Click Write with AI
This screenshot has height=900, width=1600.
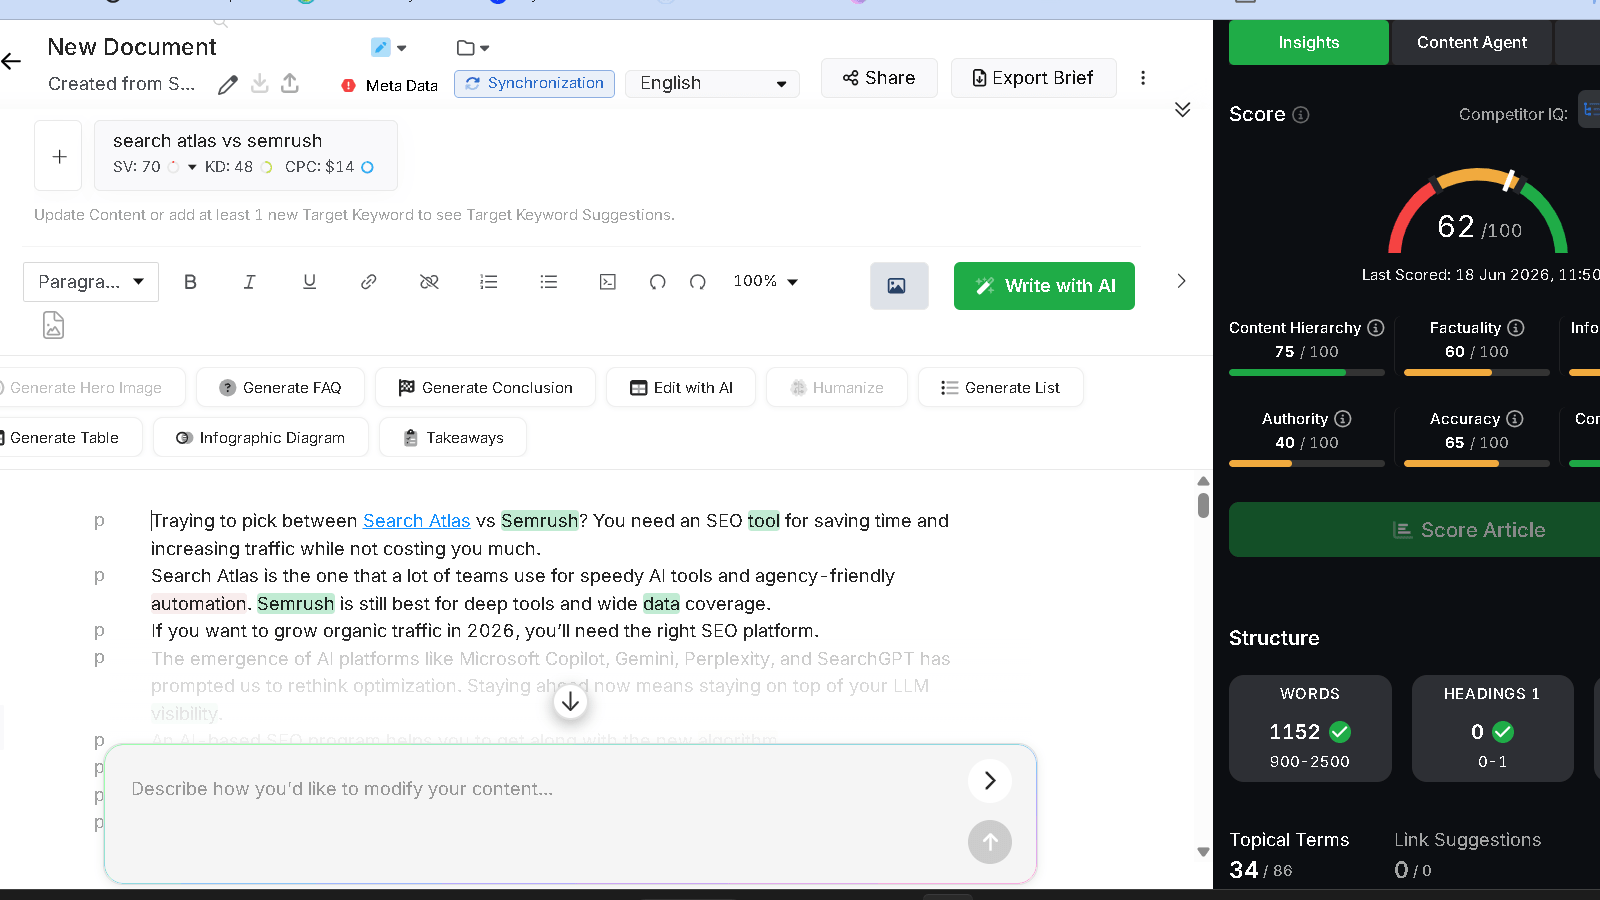[x=1044, y=286]
